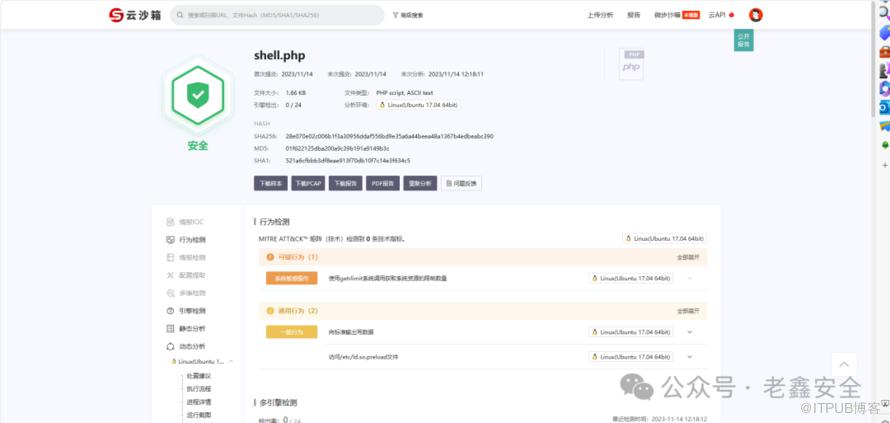The image size is (890, 423).
Task: Open 微步沙箱 in top navigation
Action: pos(677,15)
